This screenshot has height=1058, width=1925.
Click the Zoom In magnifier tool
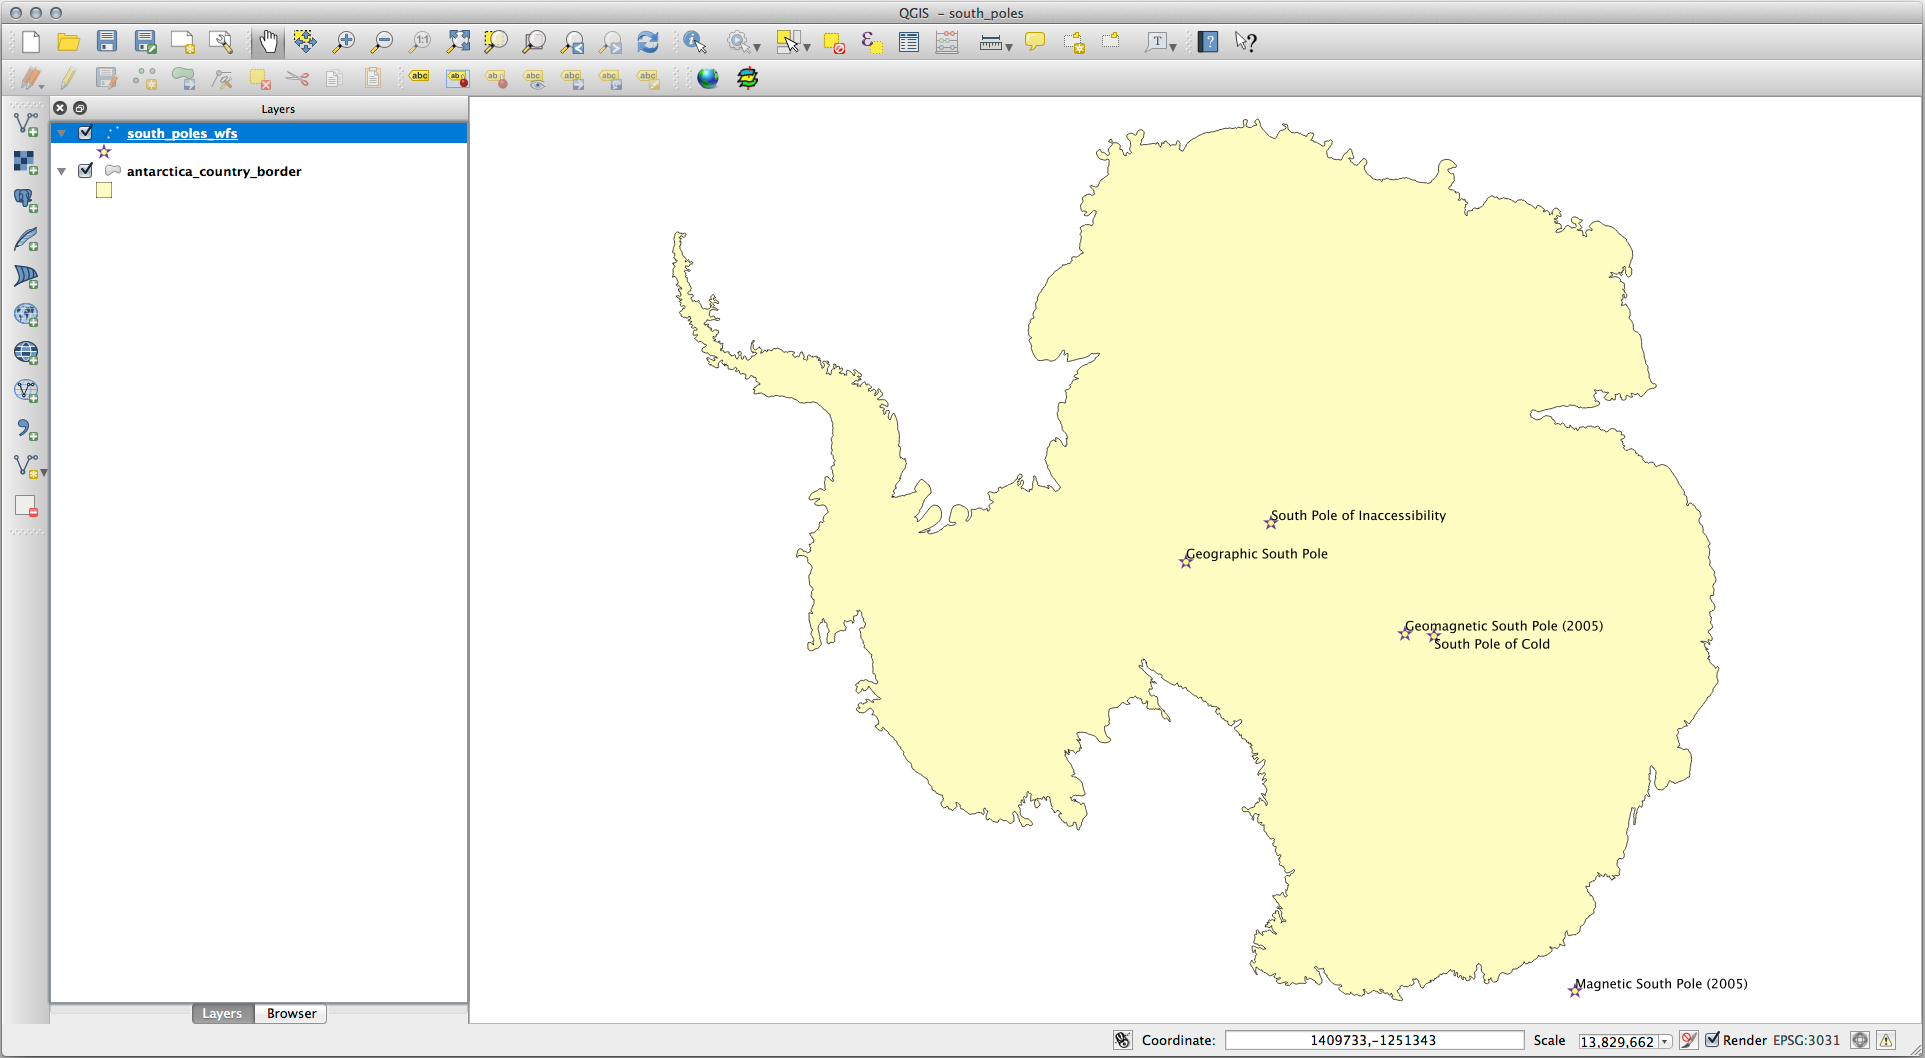[344, 42]
